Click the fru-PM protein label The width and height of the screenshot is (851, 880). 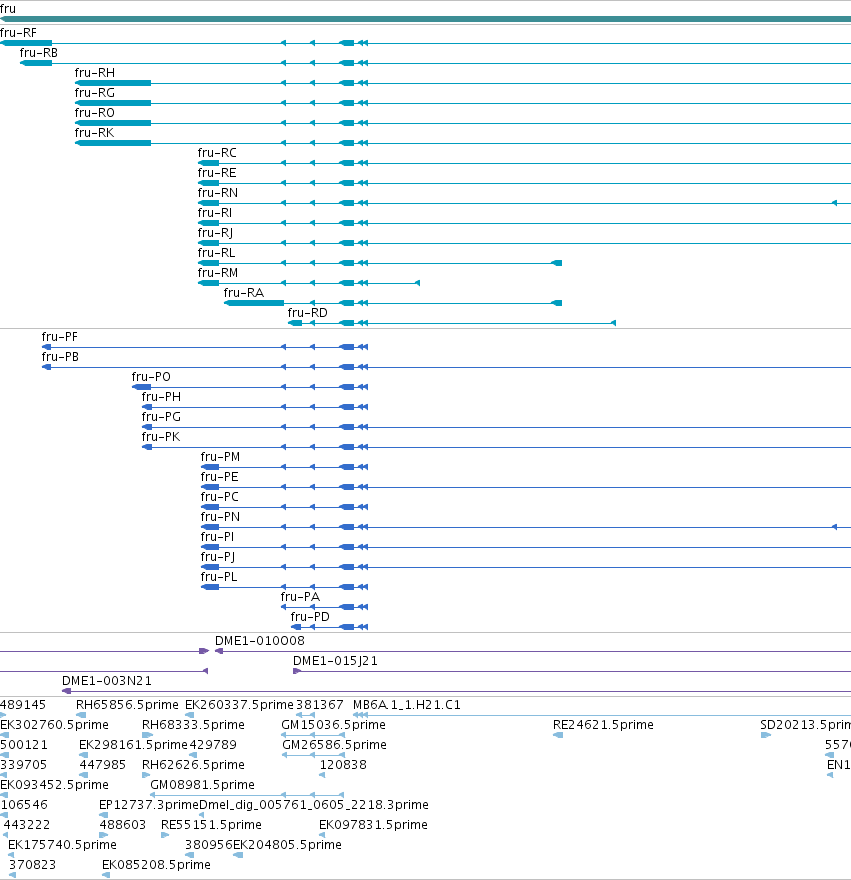pos(220,457)
